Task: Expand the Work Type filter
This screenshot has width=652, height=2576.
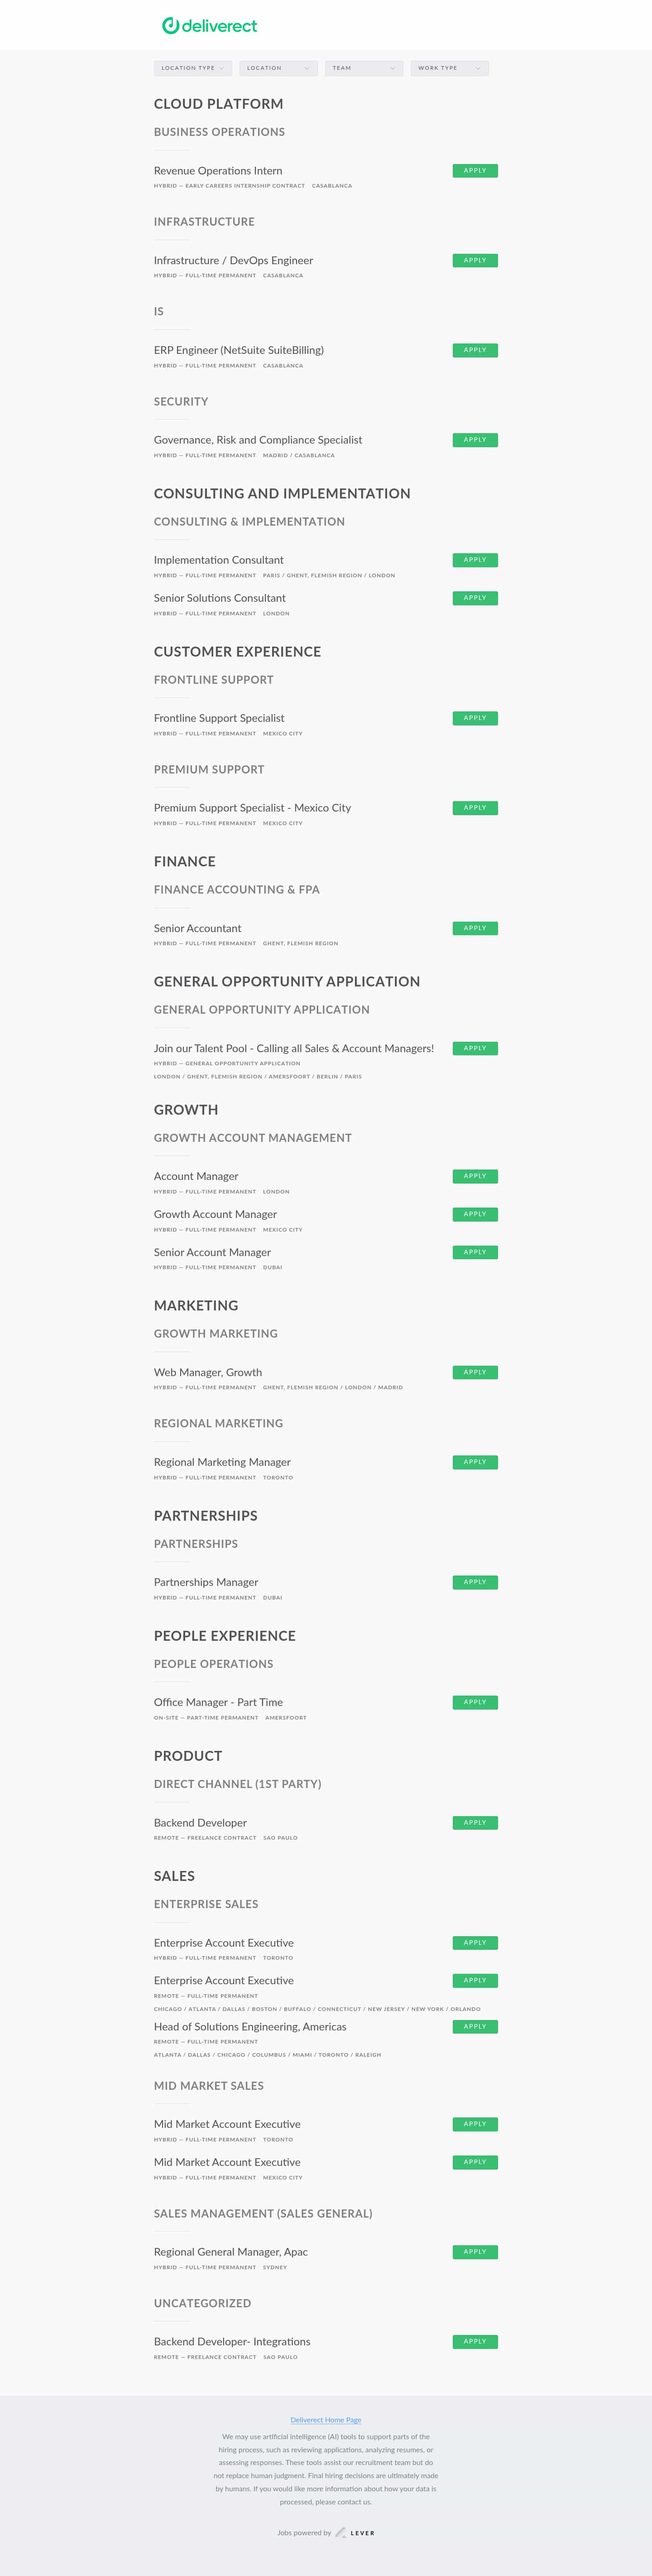Action: pos(449,68)
